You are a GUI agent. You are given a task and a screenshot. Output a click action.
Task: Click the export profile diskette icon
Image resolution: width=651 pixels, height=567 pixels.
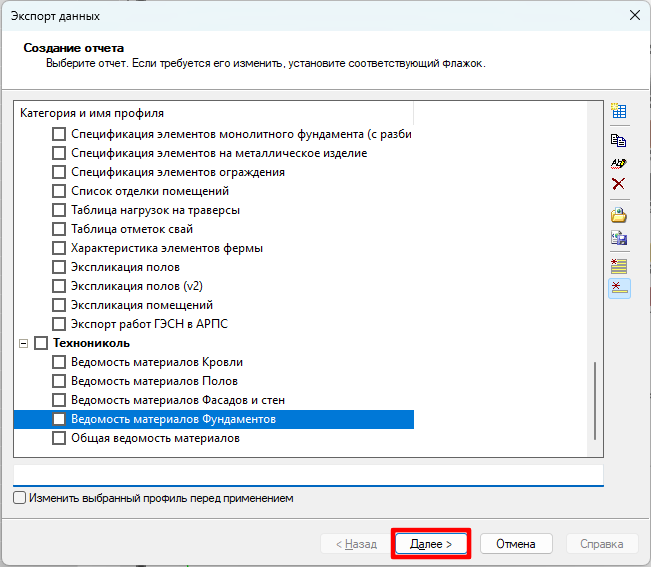tap(618, 238)
